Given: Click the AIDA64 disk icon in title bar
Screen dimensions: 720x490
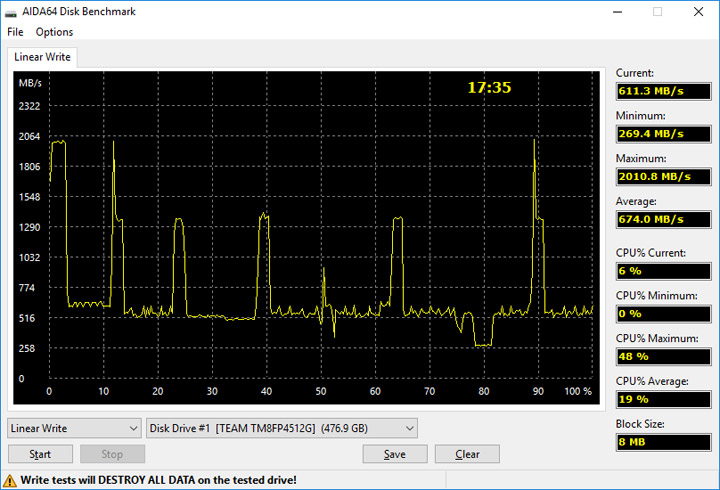Looking at the screenshot, I should click(11, 12).
